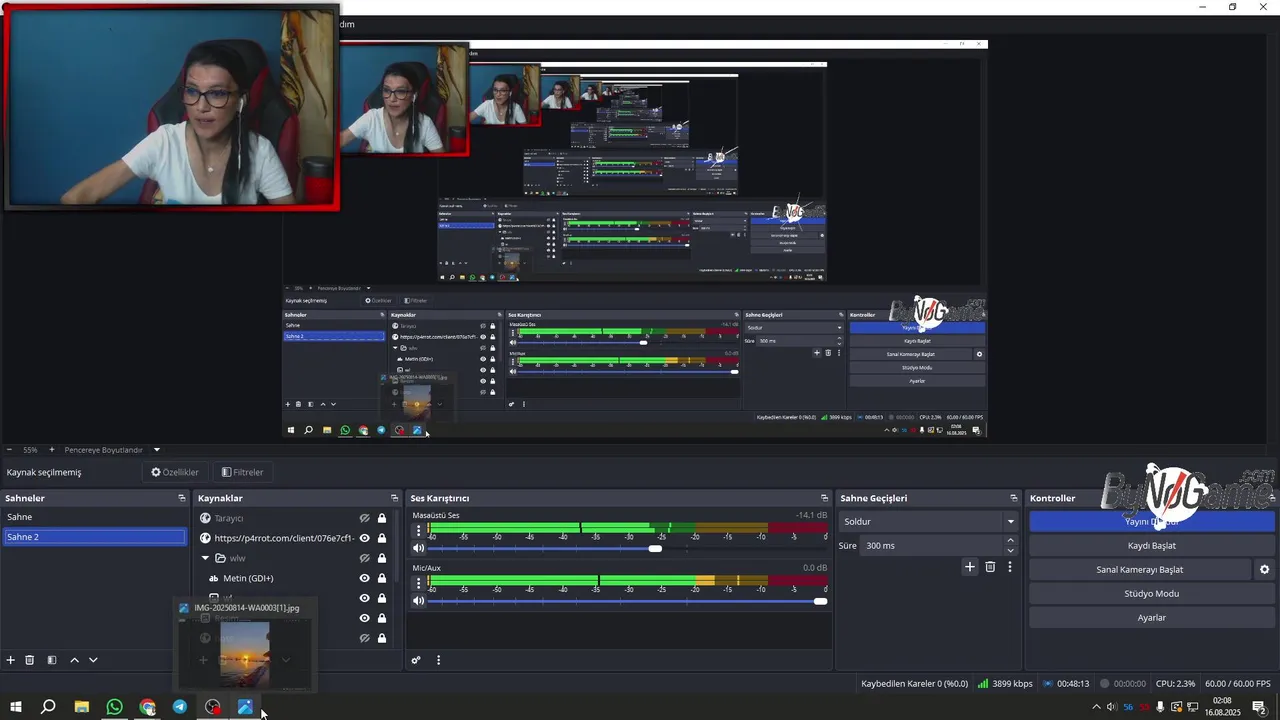Image resolution: width=1280 pixels, height=720 pixels.
Task: Open Pencereye Boyutlandır preview scale dropdown
Action: (x=156, y=450)
